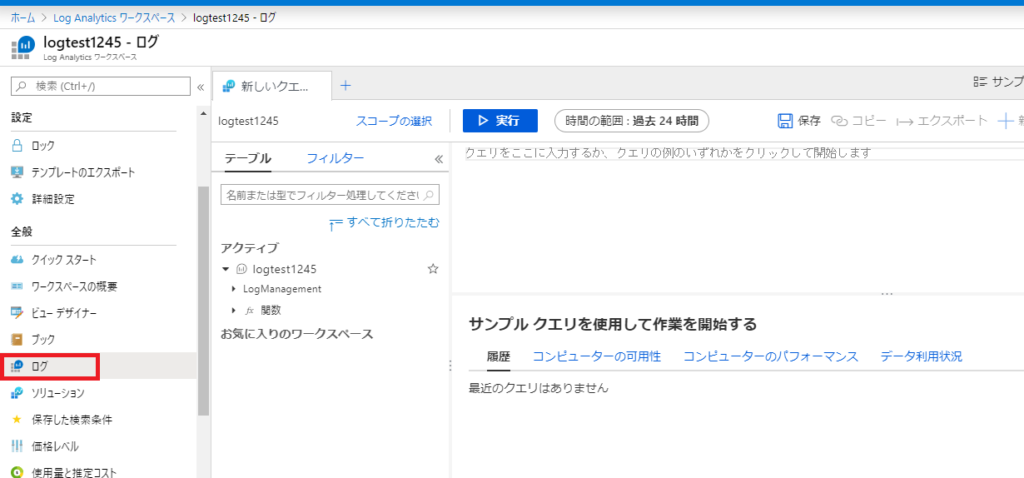
Task: Click into the query editor area
Action: point(738,215)
